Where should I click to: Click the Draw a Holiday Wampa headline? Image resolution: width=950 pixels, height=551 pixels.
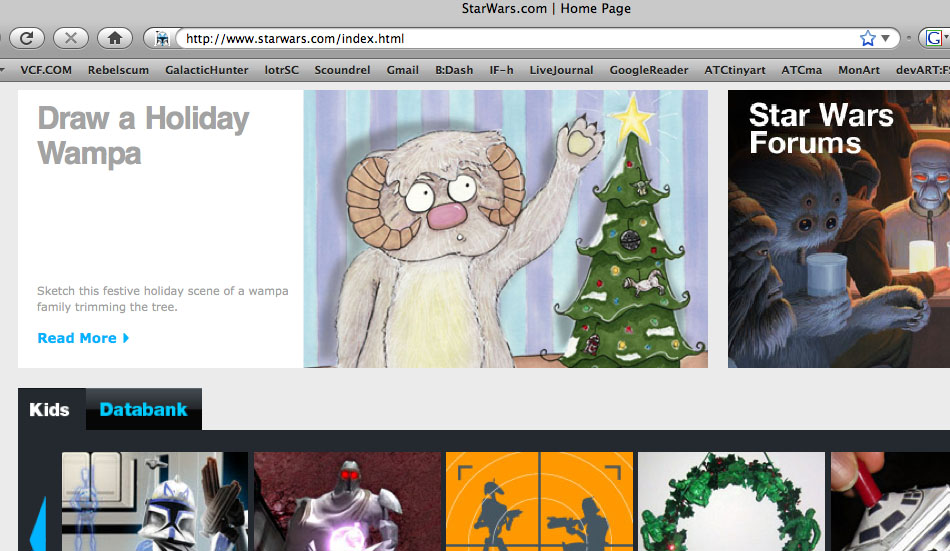pos(143,135)
